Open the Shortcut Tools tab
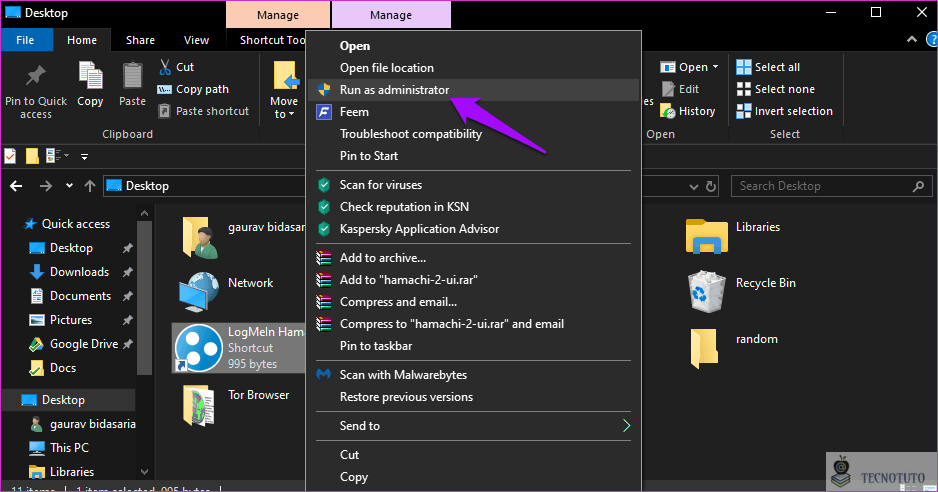938x492 pixels. (272, 40)
